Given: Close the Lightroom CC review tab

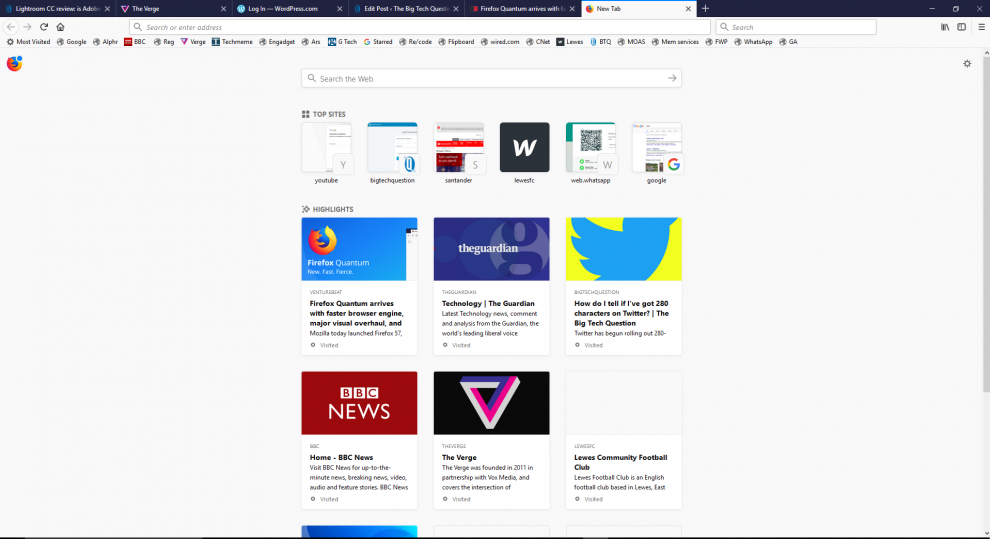Looking at the screenshot, I should (107, 9).
